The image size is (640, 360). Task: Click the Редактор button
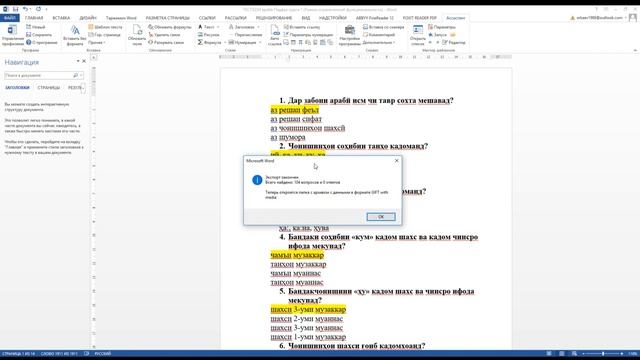454,42
